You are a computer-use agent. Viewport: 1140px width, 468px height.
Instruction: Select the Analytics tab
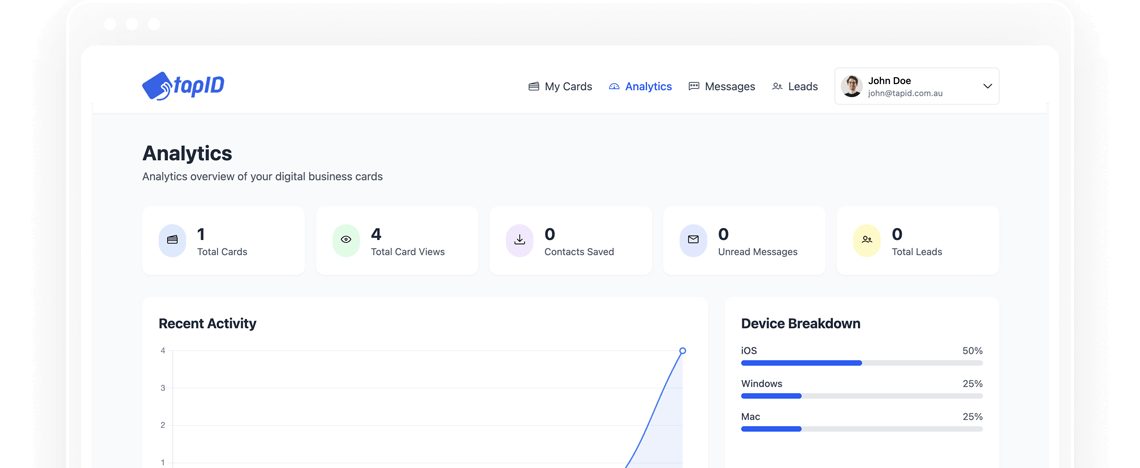(641, 86)
